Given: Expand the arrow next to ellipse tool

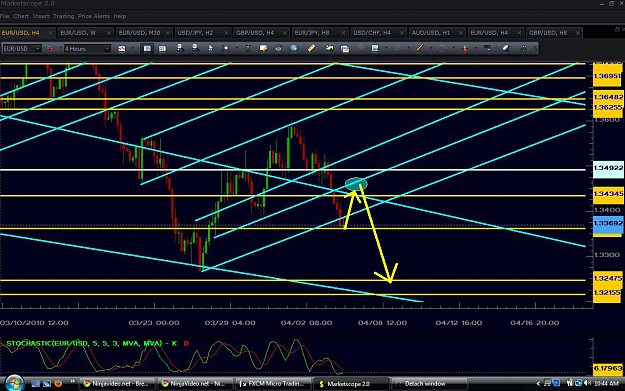Looking at the screenshot, I should (454, 48).
